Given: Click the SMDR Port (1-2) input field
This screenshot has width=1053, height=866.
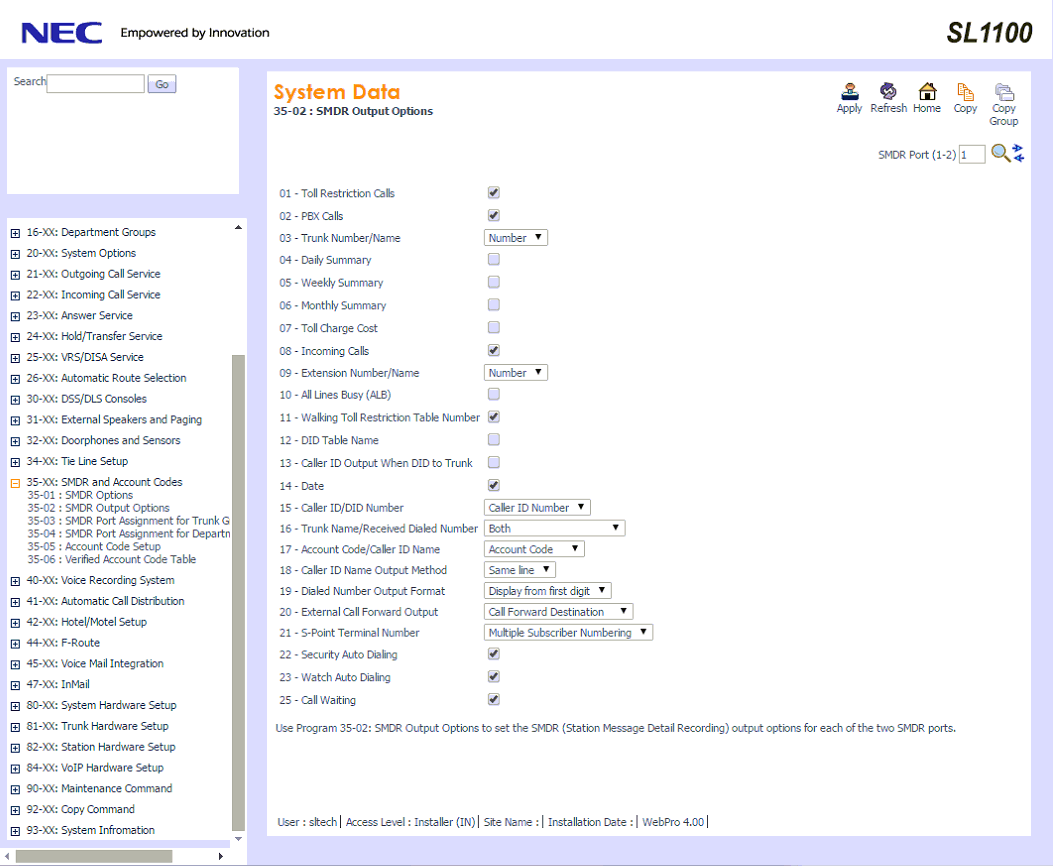Looking at the screenshot, I should pyautogui.click(x=972, y=154).
